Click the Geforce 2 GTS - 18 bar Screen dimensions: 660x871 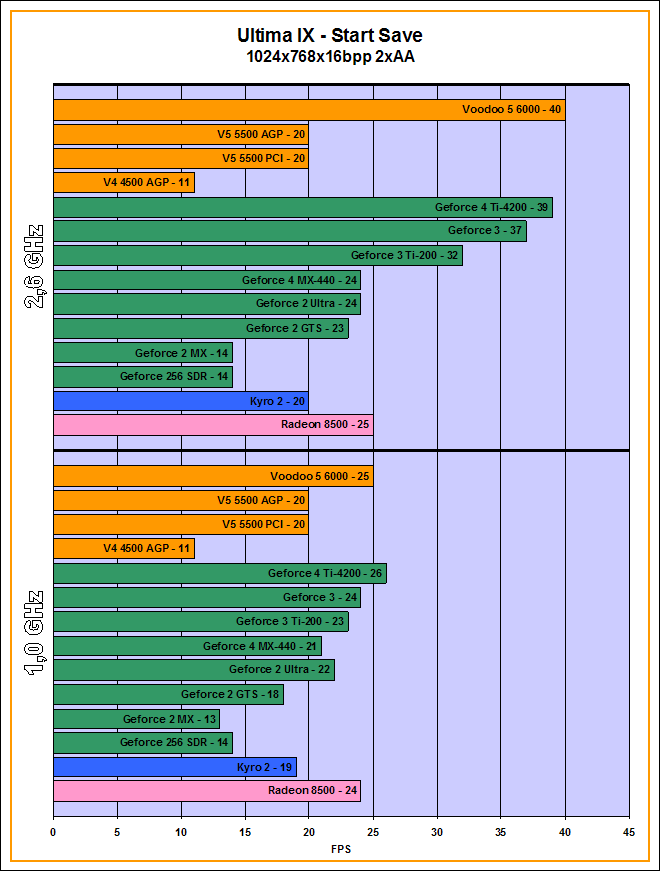pyautogui.click(x=167, y=694)
